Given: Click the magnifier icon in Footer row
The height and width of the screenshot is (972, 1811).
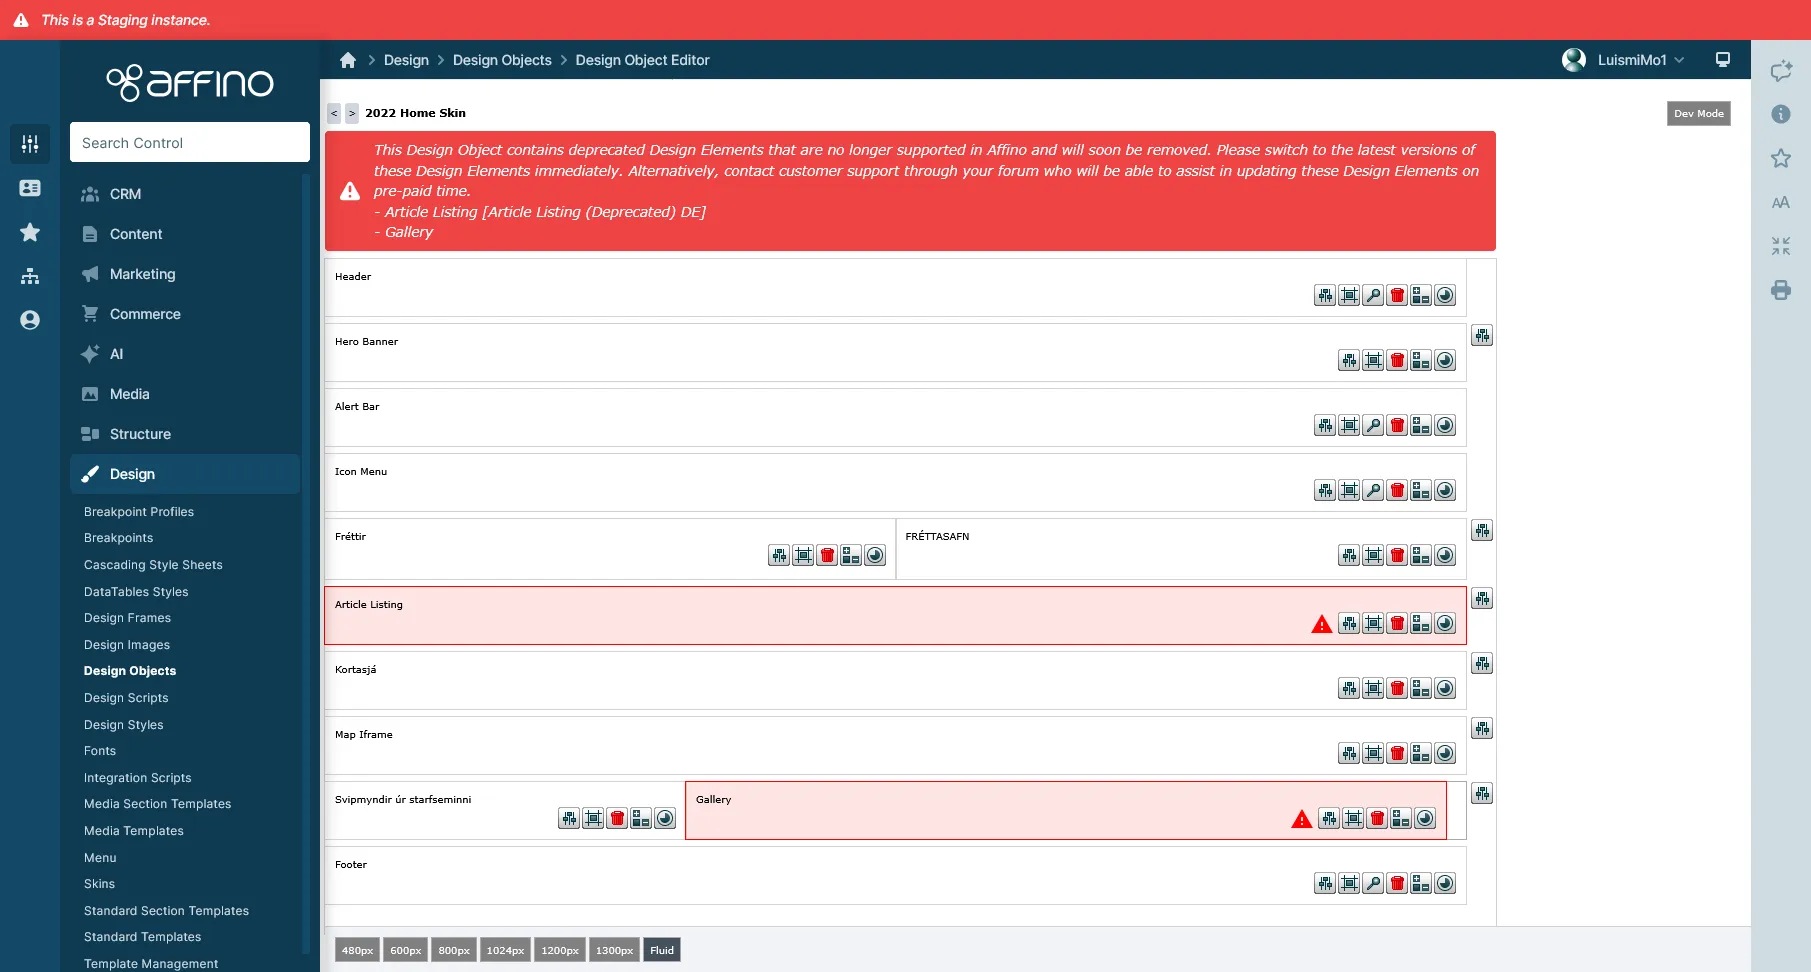Looking at the screenshot, I should 1373,883.
